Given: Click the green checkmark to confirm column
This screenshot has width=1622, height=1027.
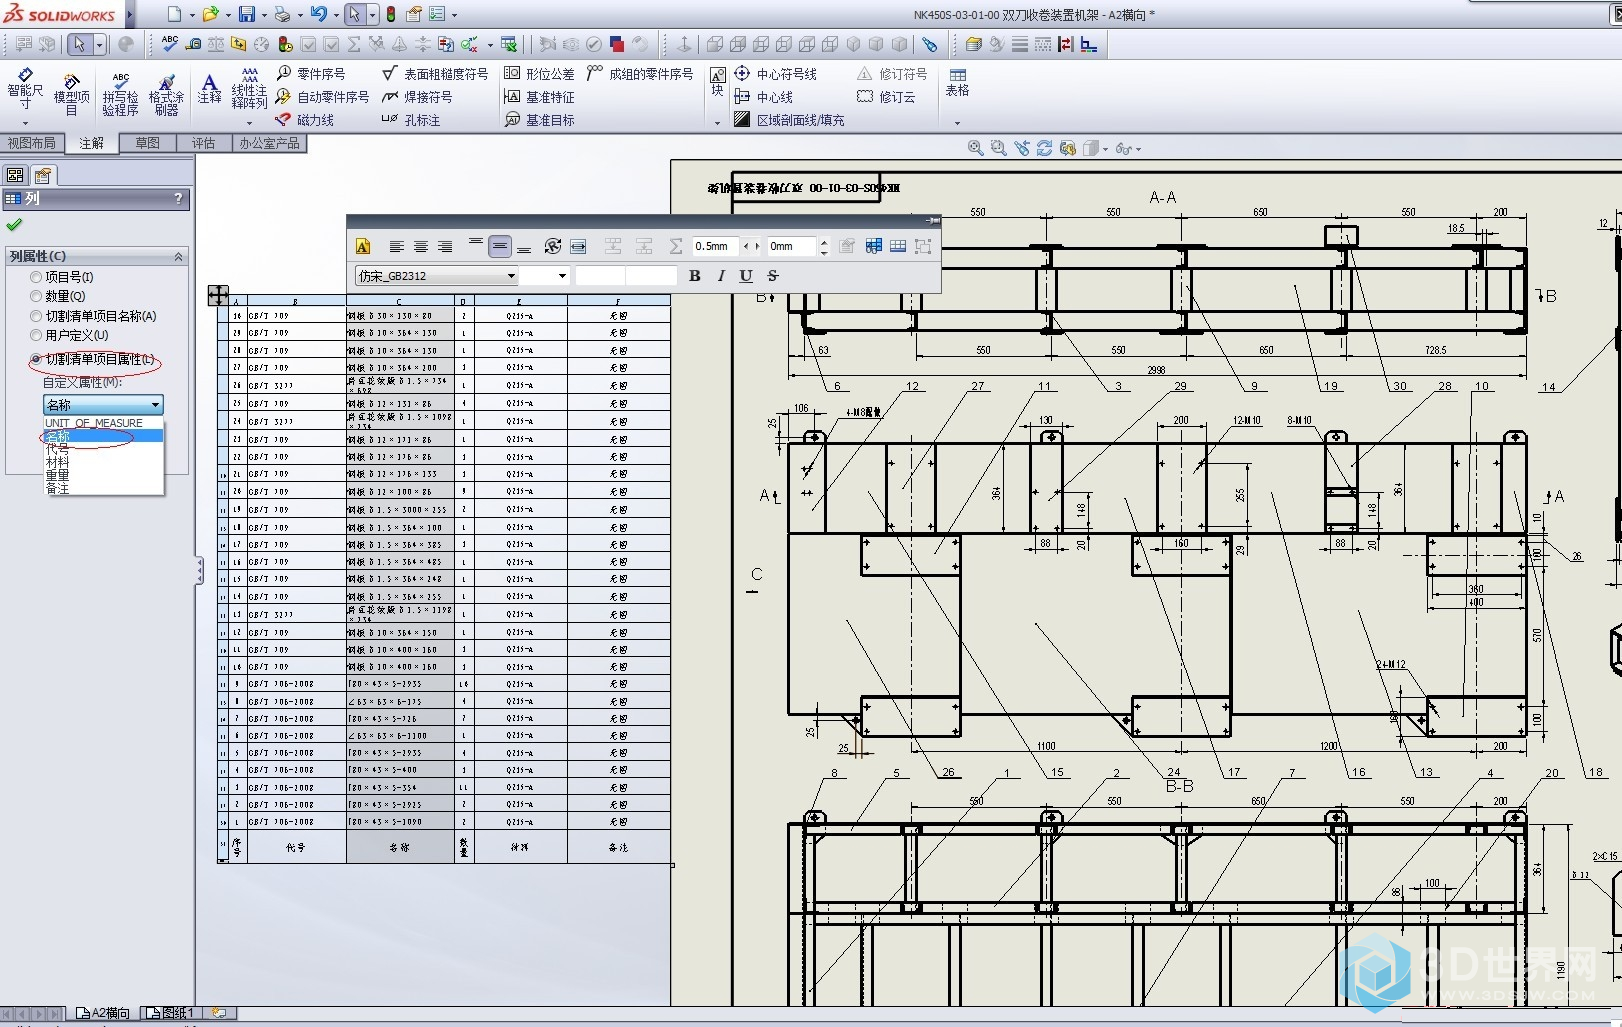Looking at the screenshot, I should click(x=14, y=225).
